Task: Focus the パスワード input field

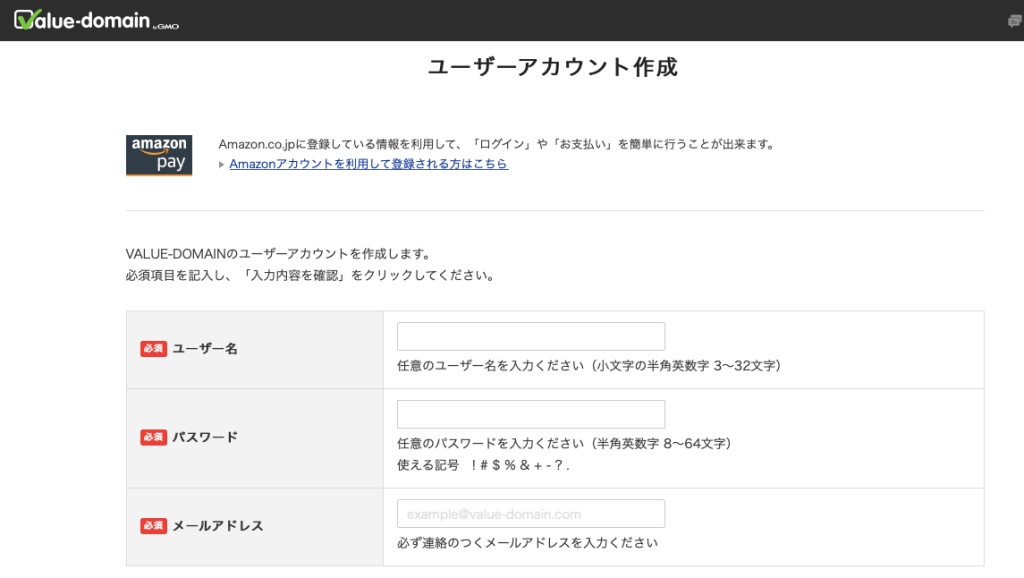Action: coord(531,414)
